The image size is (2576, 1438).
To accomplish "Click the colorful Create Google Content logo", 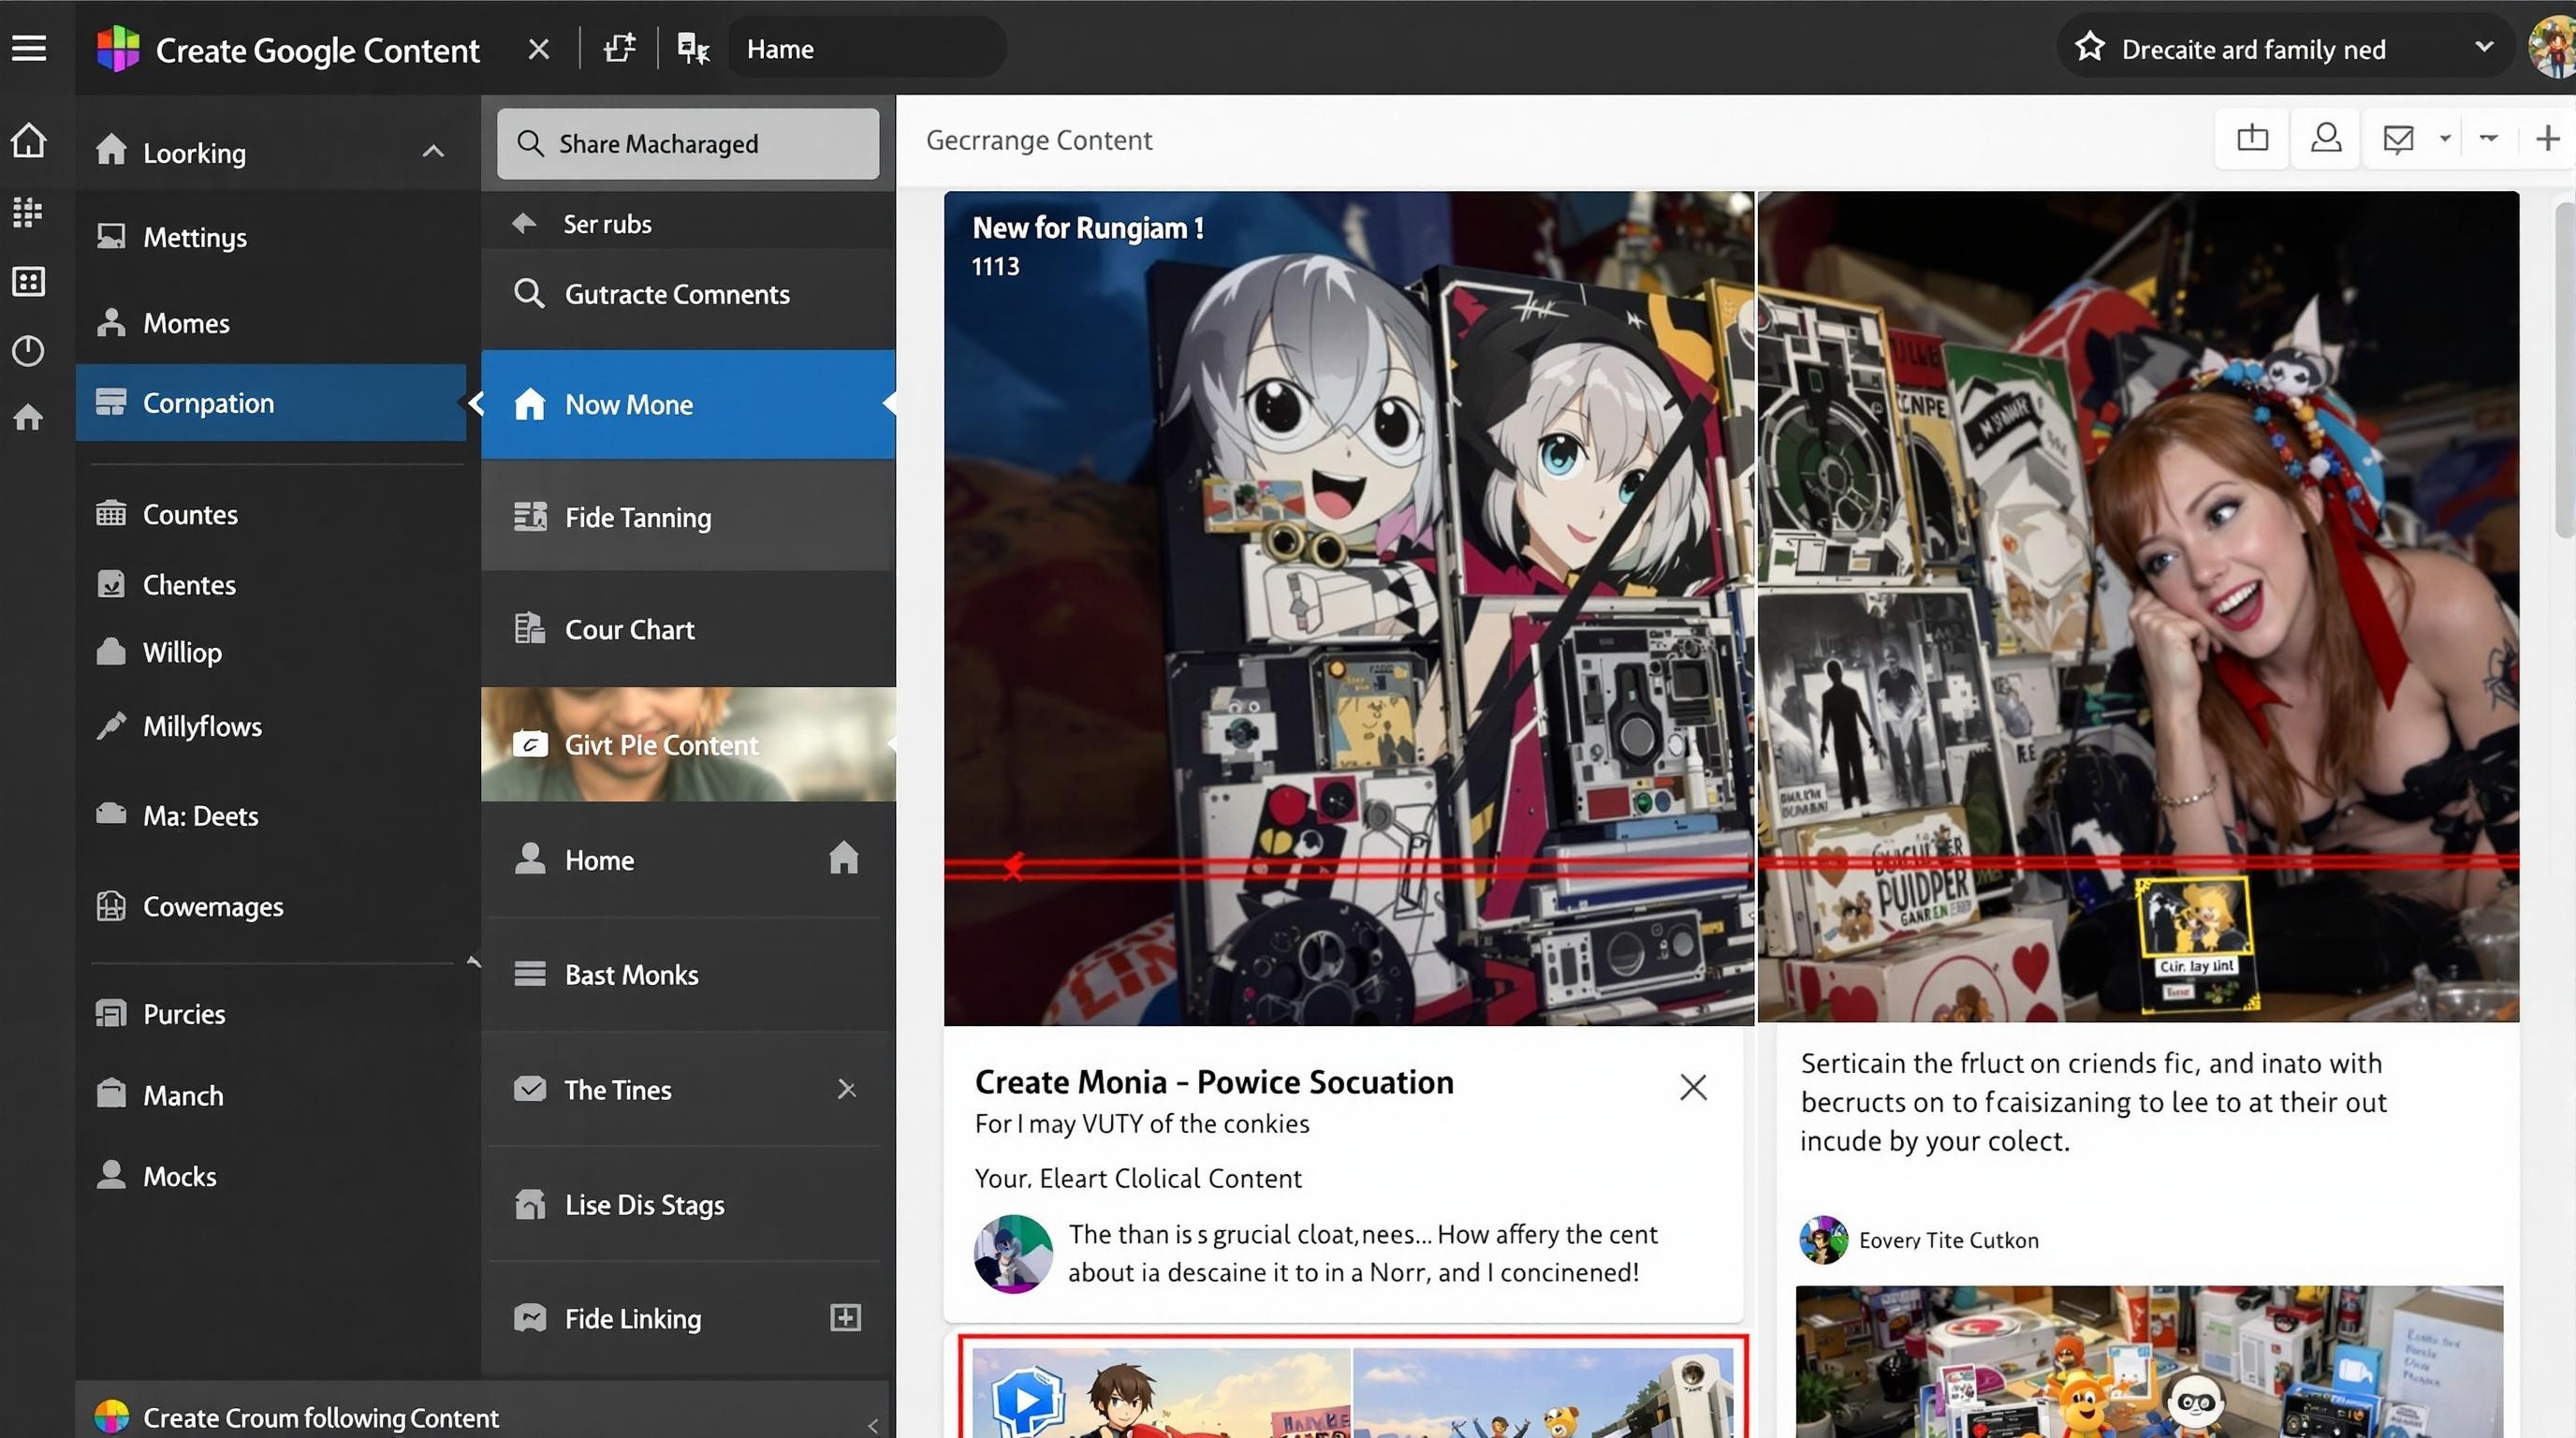I will [118, 48].
